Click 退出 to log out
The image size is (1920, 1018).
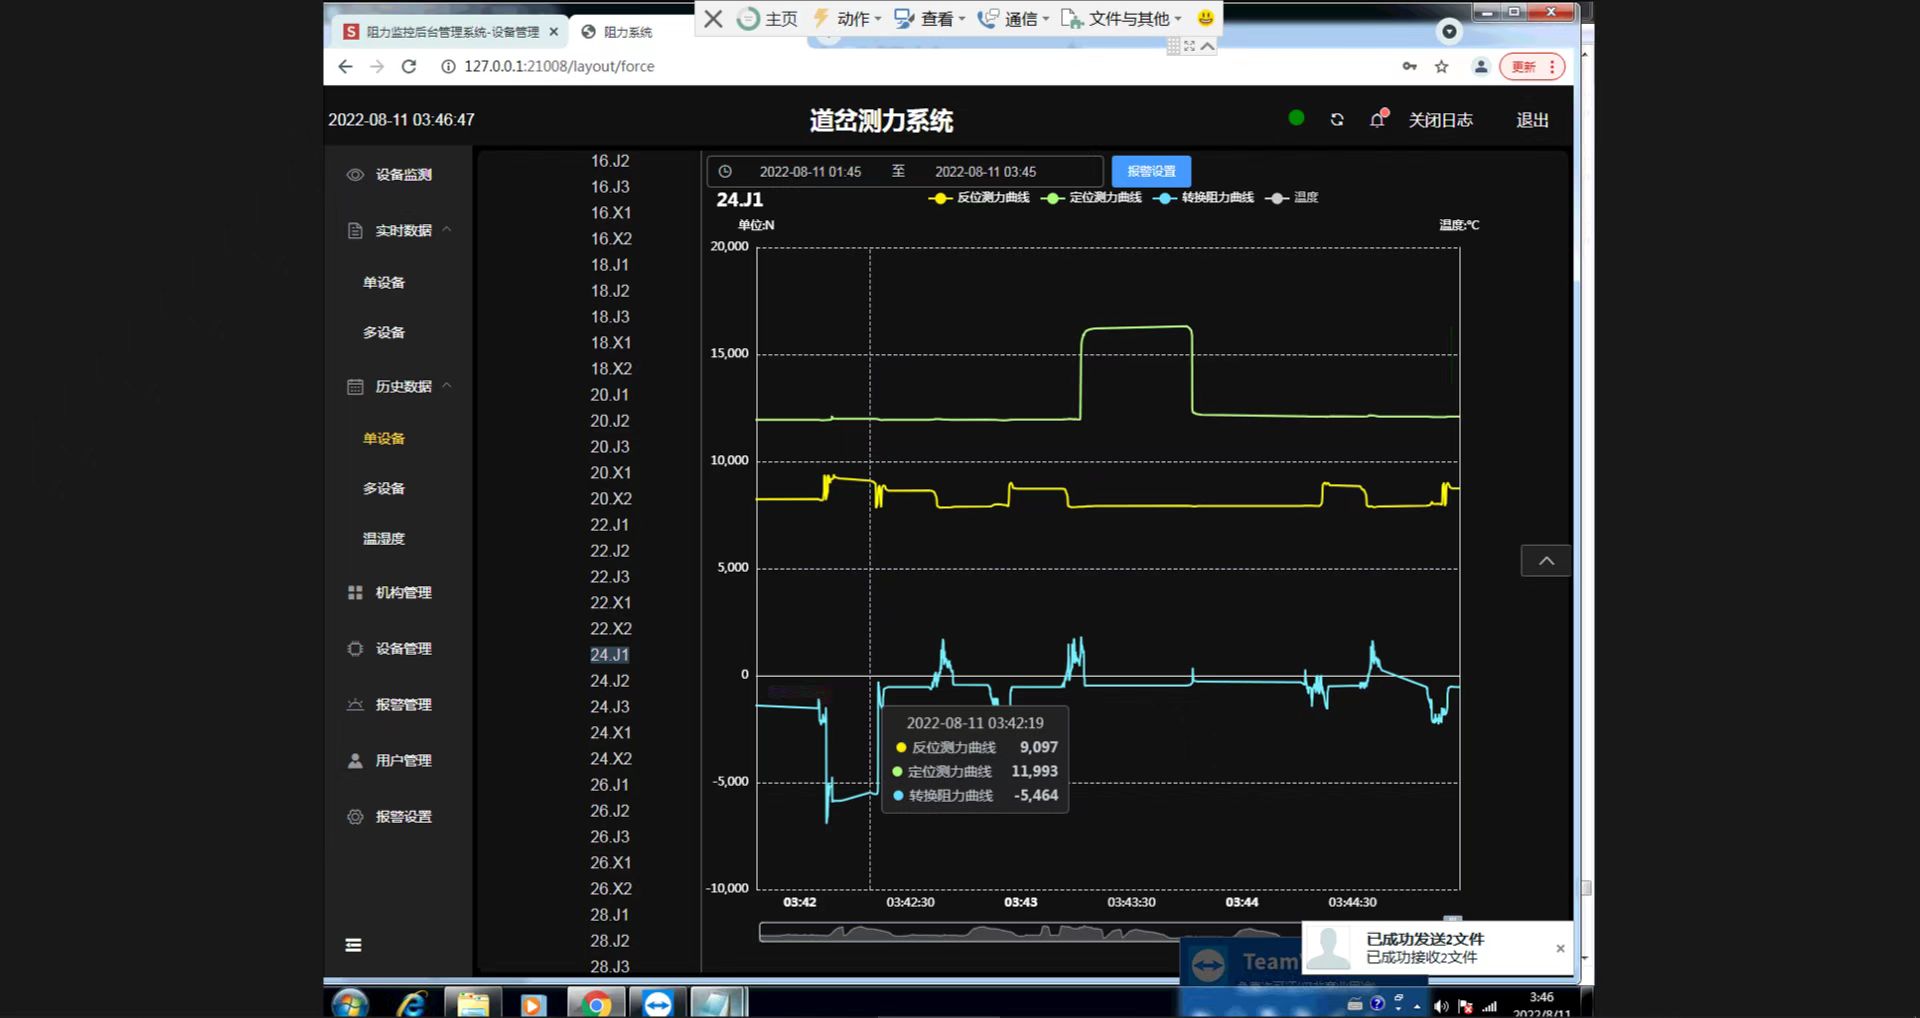pos(1532,120)
